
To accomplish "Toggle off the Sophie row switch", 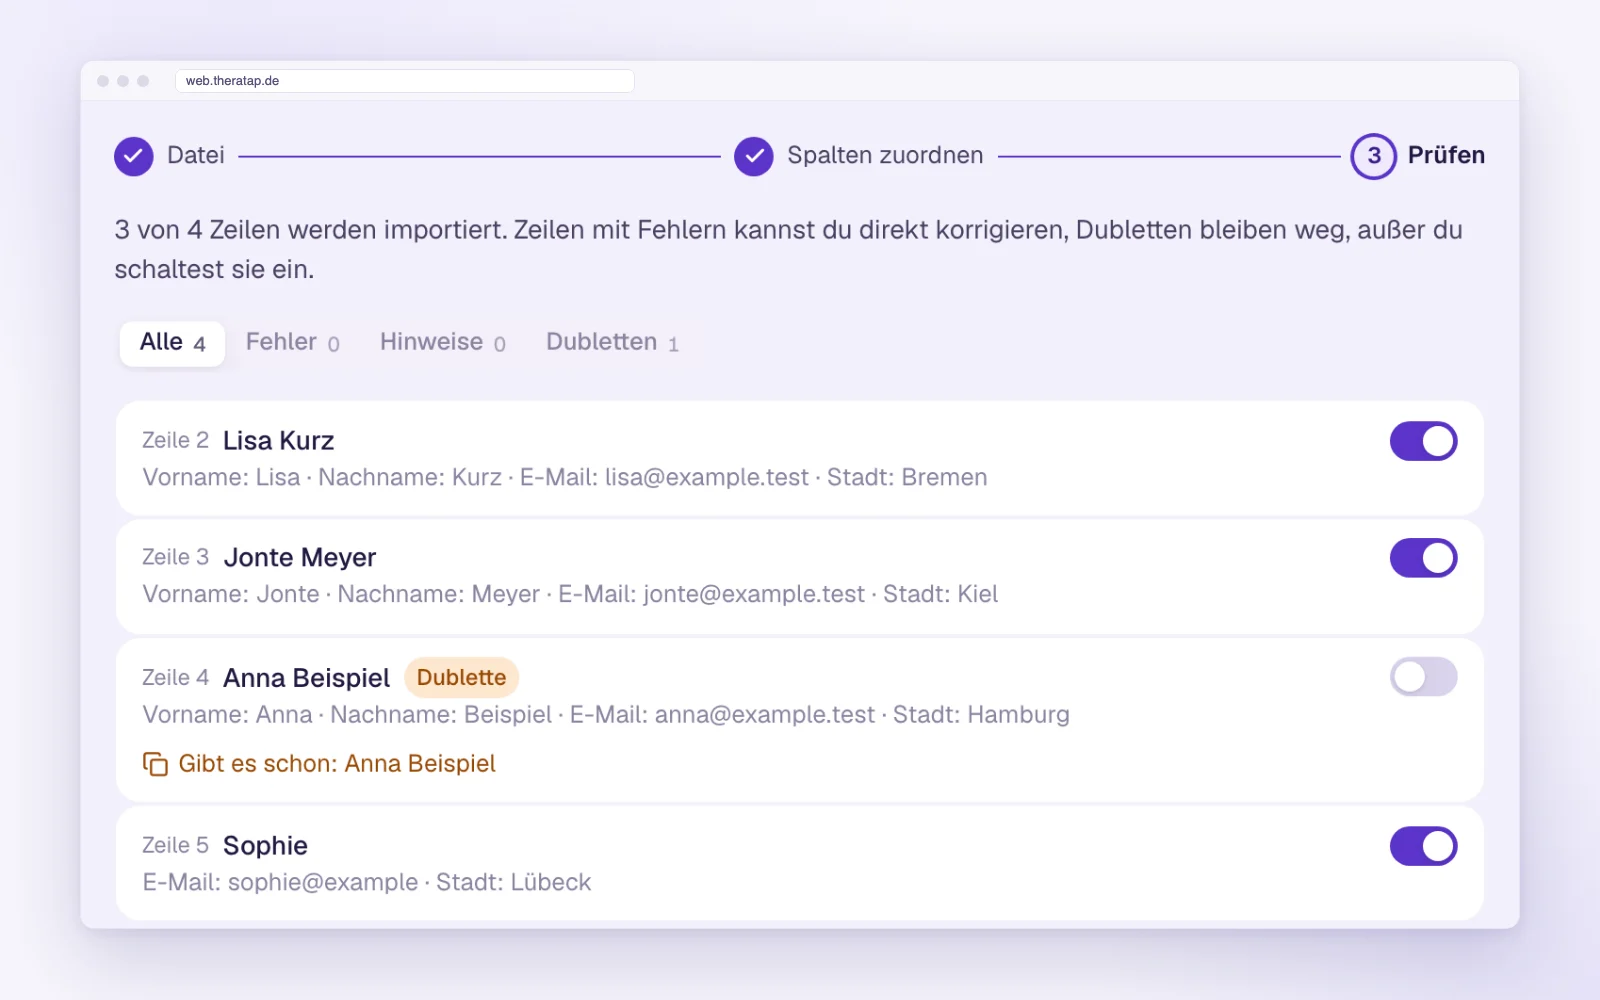I will click(x=1423, y=846).
